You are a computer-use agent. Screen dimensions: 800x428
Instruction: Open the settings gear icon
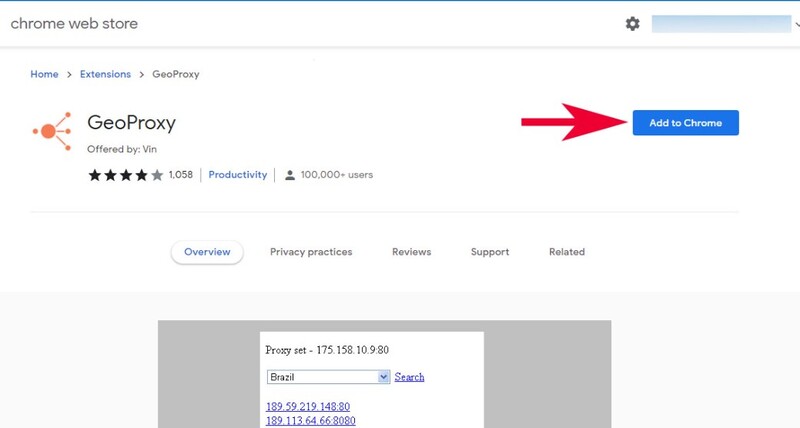pyautogui.click(x=632, y=23)
